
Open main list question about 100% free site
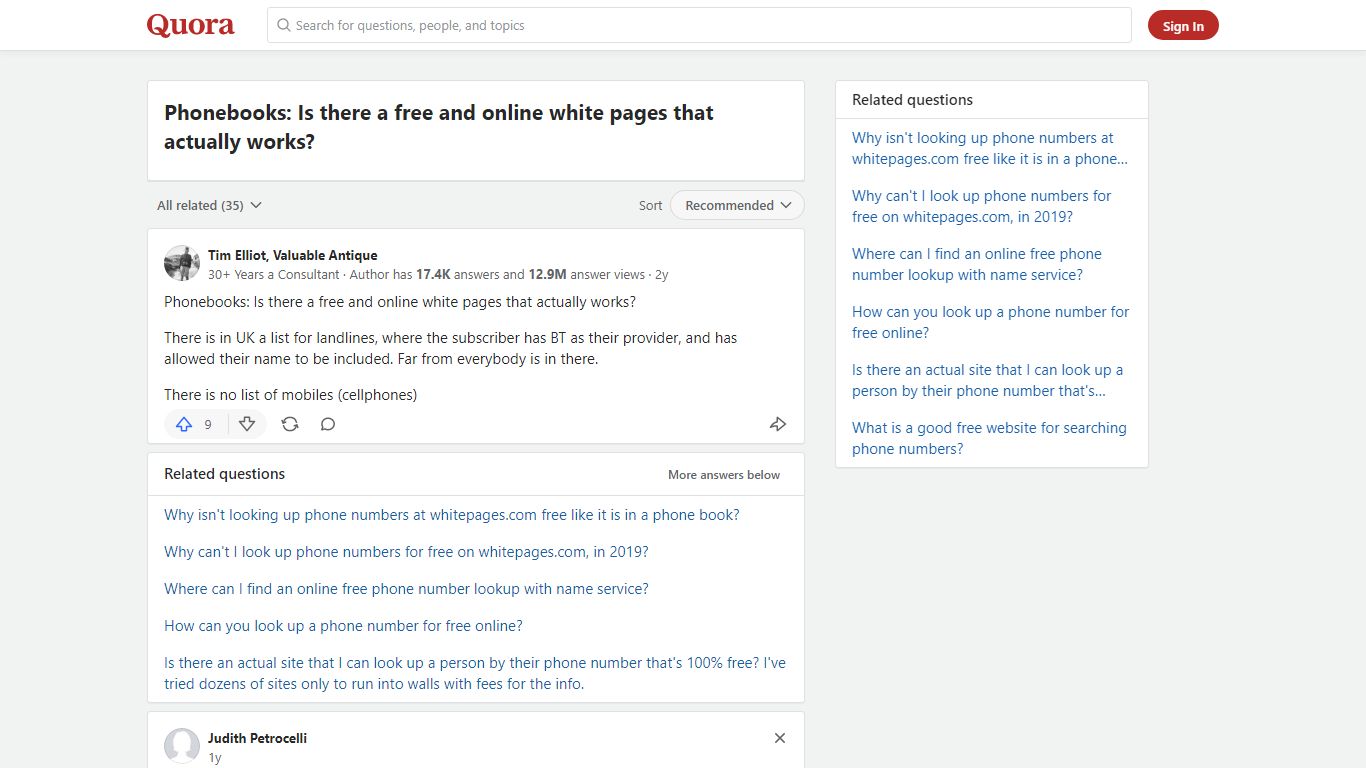tap(475, 673)
